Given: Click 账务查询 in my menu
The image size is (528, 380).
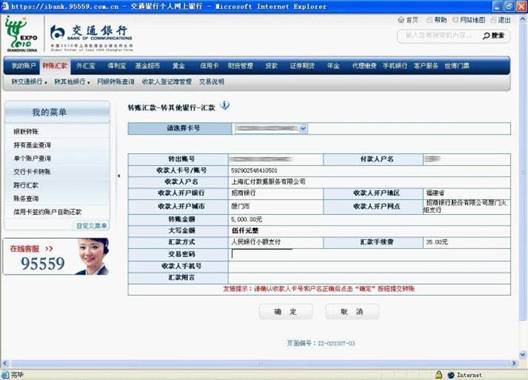Looking at the screenshot, I should (x=26, y=199).
